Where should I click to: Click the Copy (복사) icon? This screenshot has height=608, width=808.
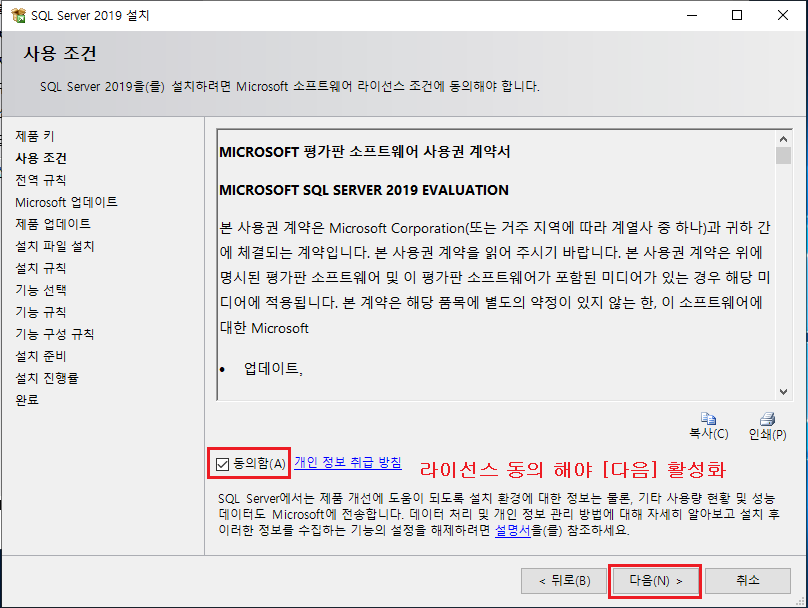pyautogui.click(x=708, y=418)
